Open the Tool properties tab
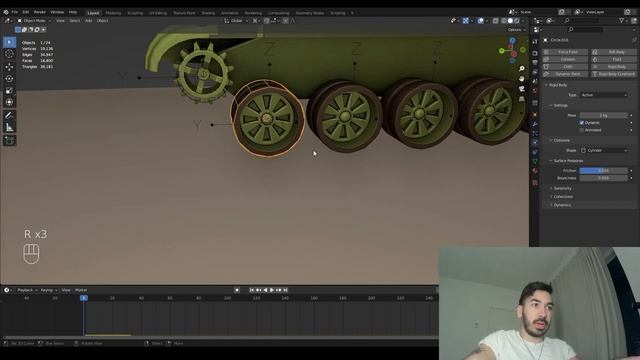This screenshot has height=360, width=640. [x=535, y=42]
